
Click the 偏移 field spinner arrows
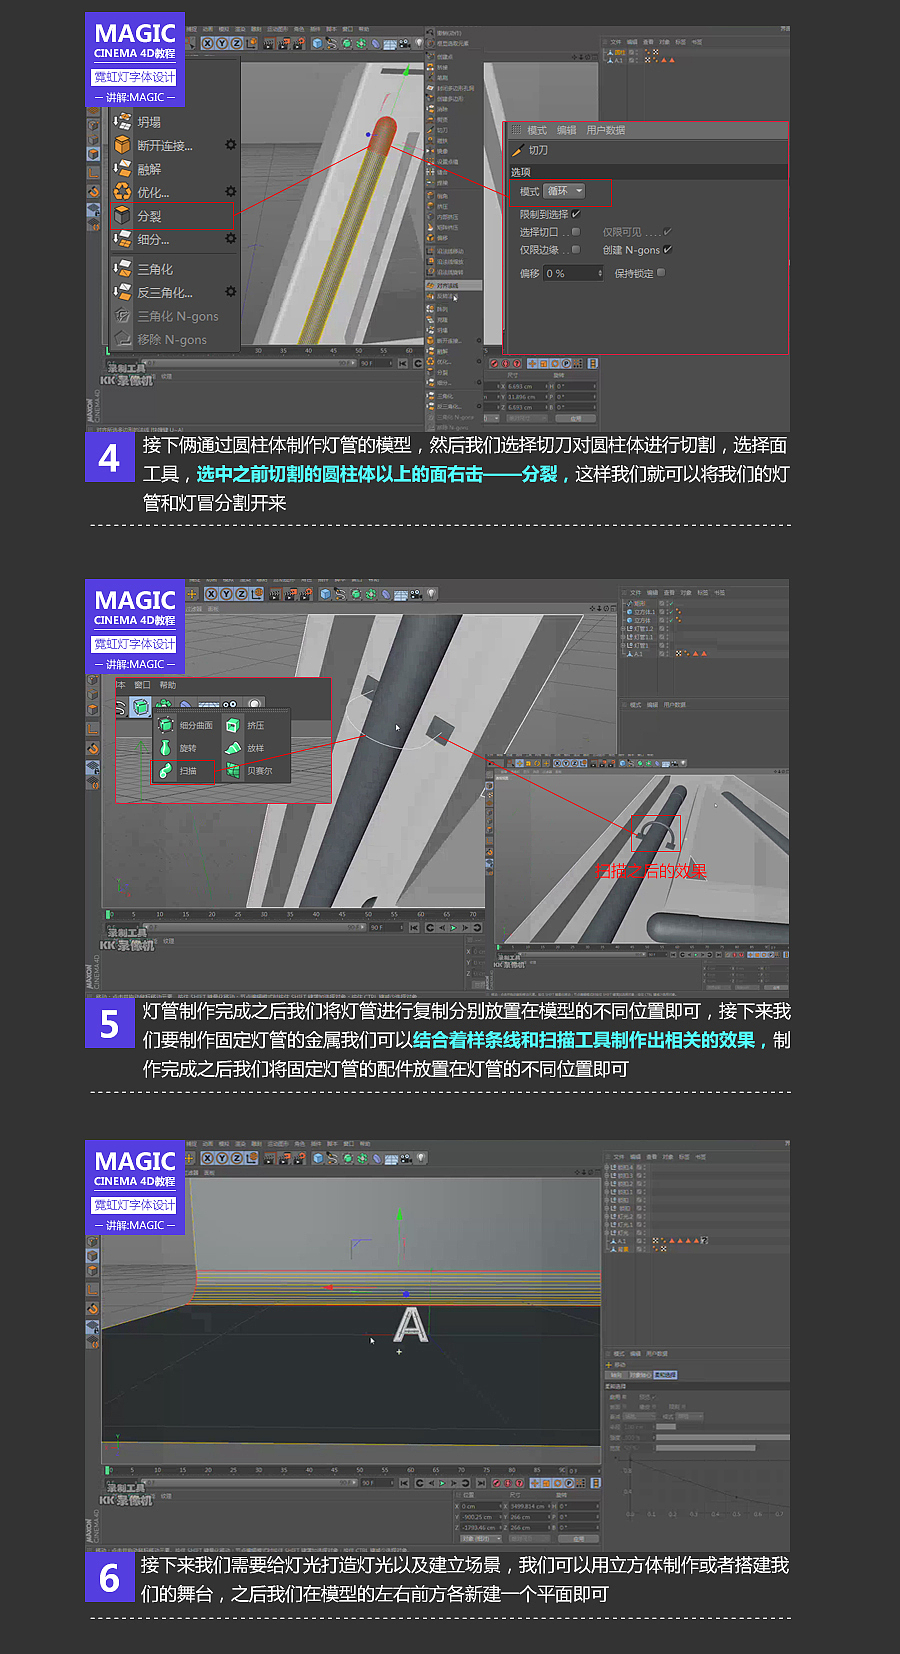[x=600, y=273]
